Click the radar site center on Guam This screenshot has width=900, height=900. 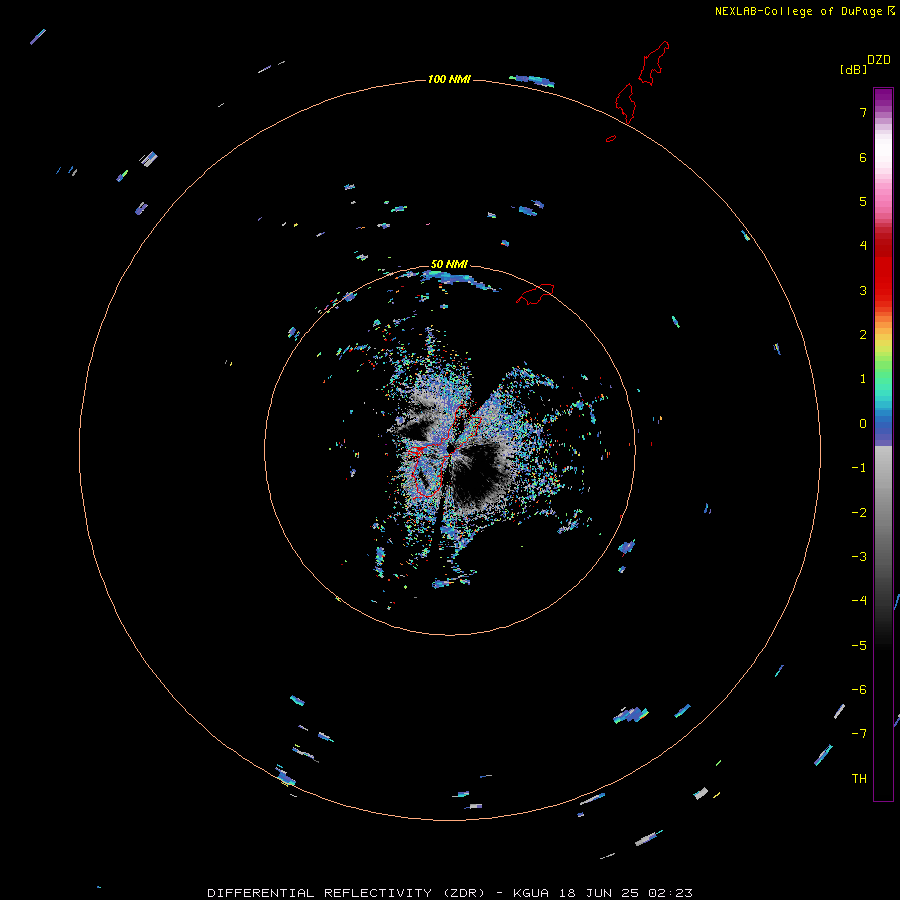click(451, 448)
